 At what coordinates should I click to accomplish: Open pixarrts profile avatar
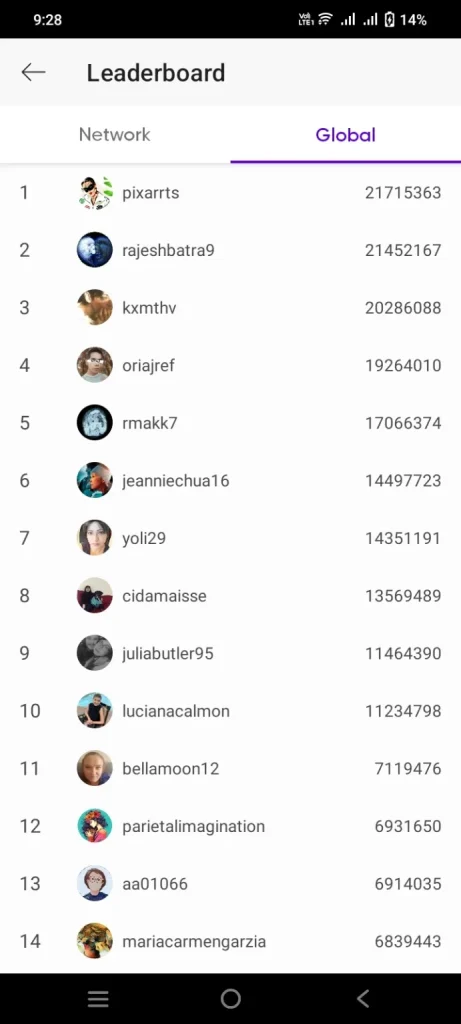pyautogui.click(x=95, y=193)
